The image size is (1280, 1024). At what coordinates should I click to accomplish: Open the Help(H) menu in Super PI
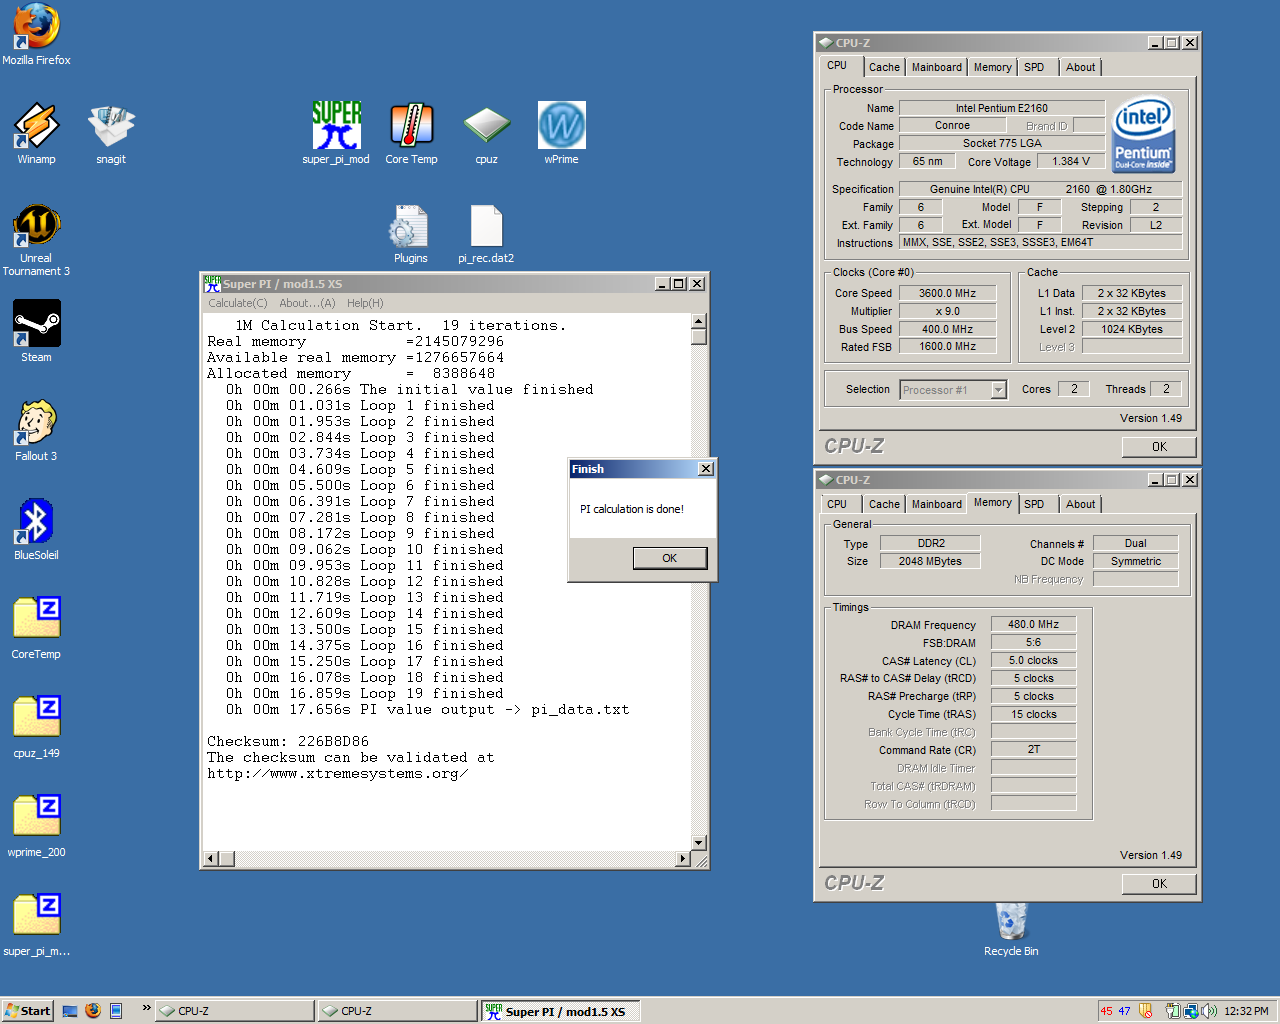[365, 303]
